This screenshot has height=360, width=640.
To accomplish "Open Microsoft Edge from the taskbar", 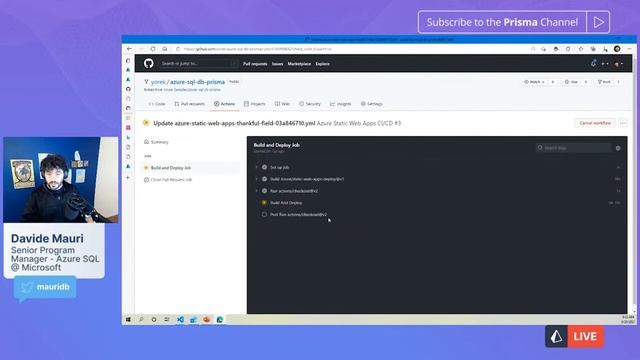I will [x=220, y=319].
